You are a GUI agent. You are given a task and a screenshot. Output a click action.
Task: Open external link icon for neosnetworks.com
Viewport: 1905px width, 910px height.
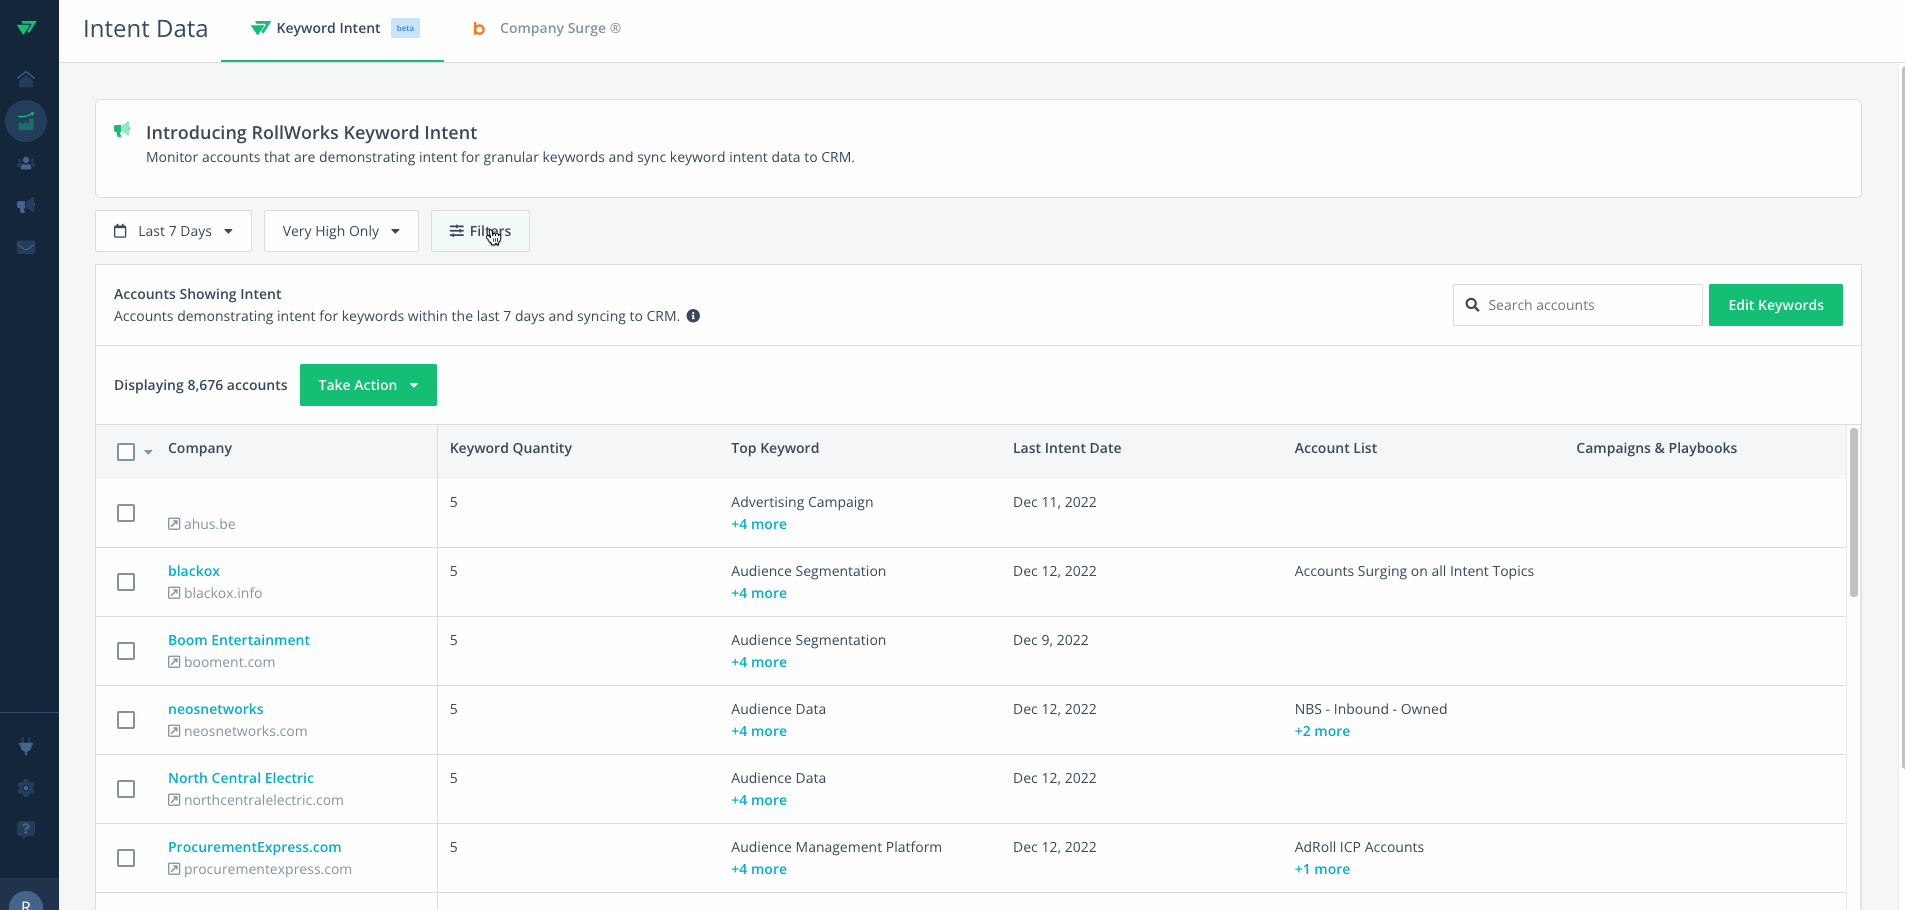pyautogui.click(x=174, y=731)
